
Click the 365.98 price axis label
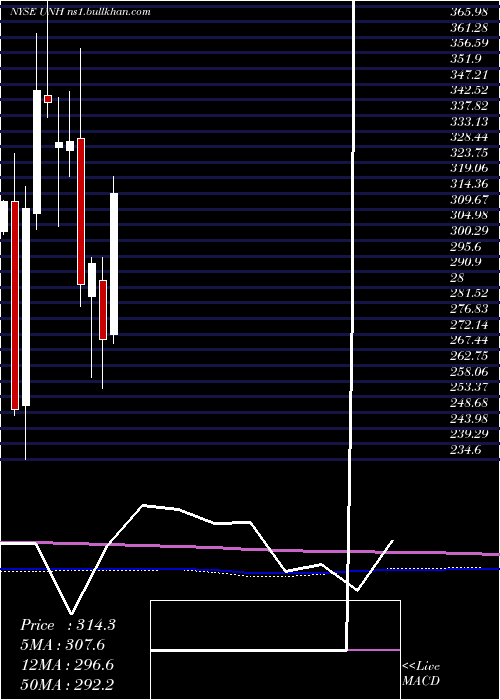[469, 13]
